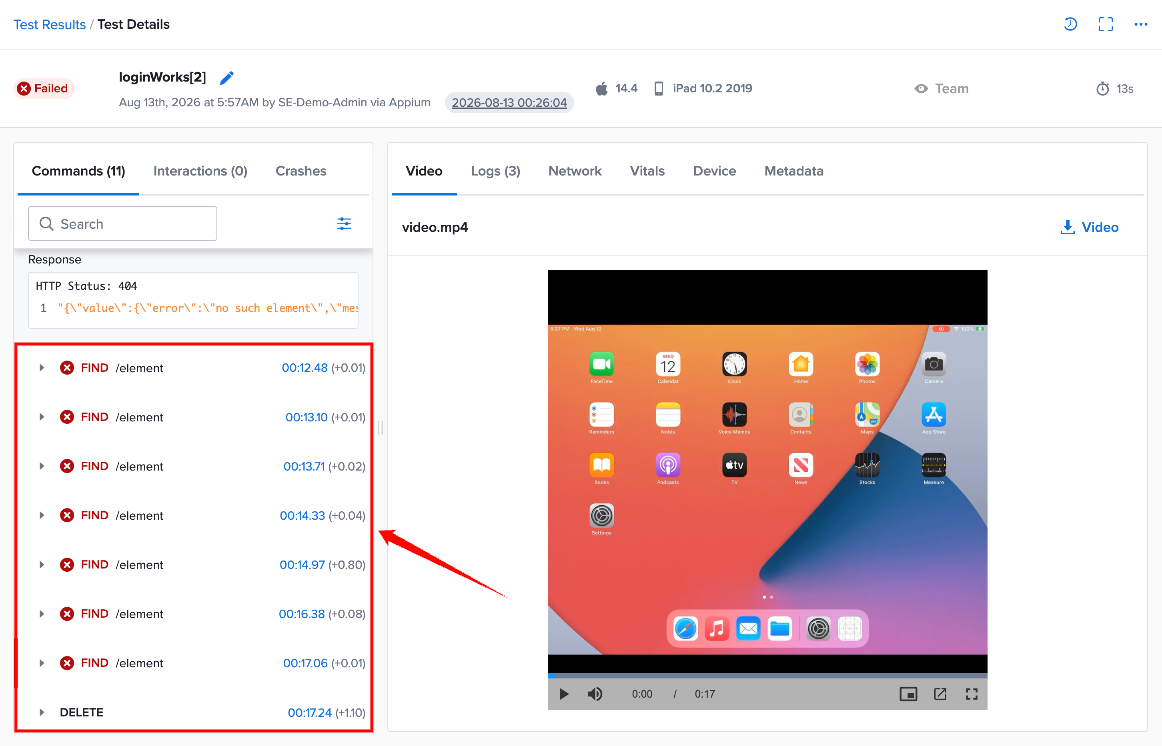Click the Podcasts icon in video

click(668, 465)
